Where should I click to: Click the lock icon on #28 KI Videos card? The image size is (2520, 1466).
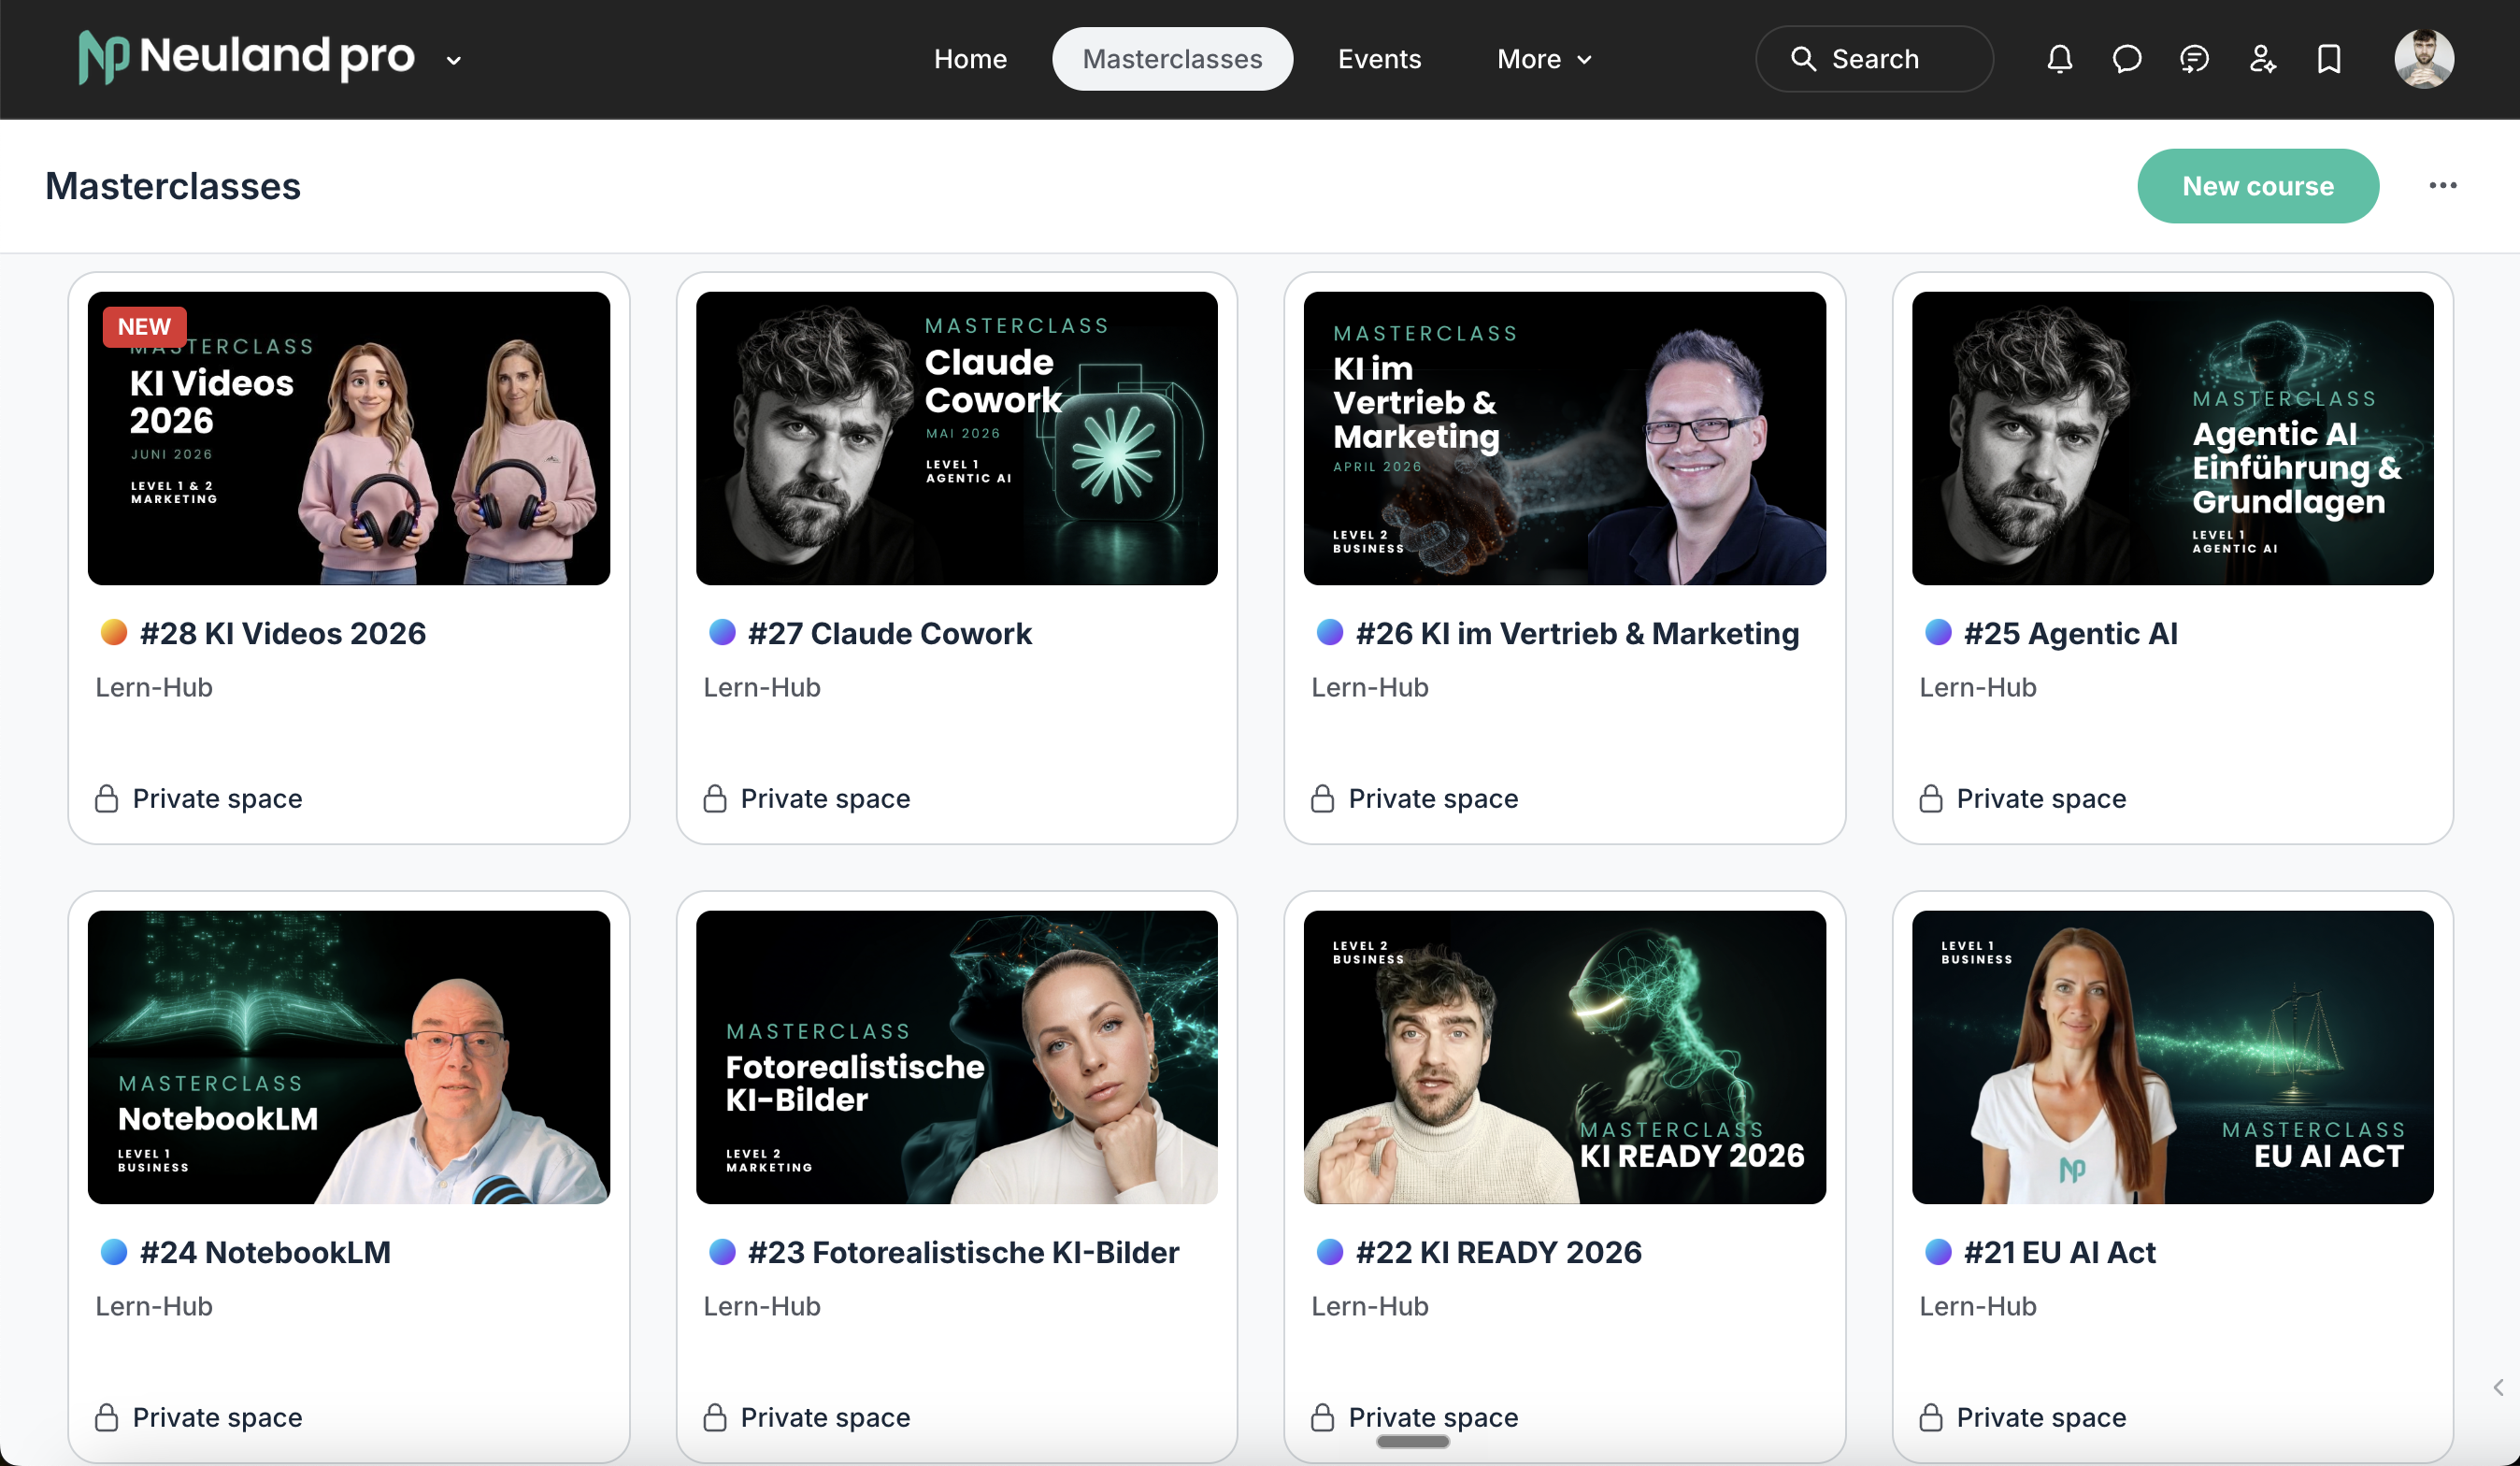click(x=106, y=798)
